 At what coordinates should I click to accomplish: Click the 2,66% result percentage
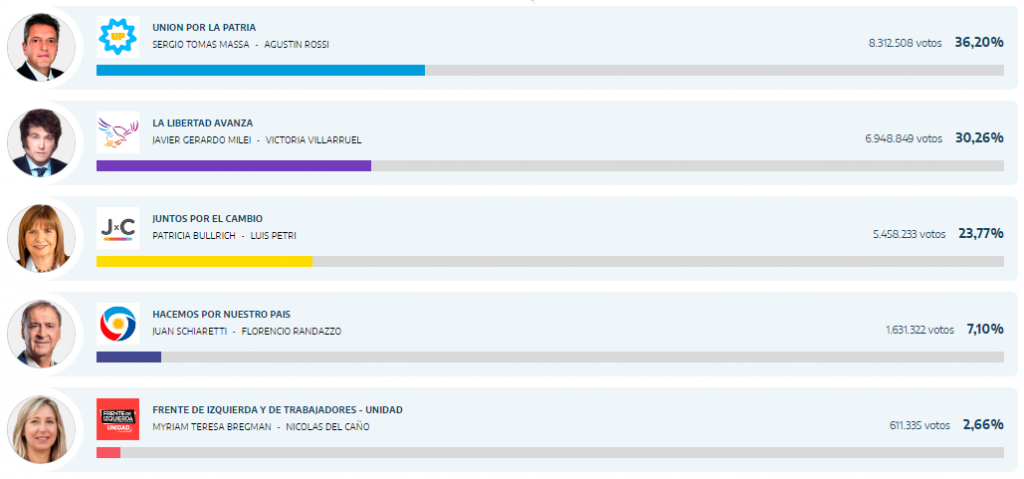982,425
